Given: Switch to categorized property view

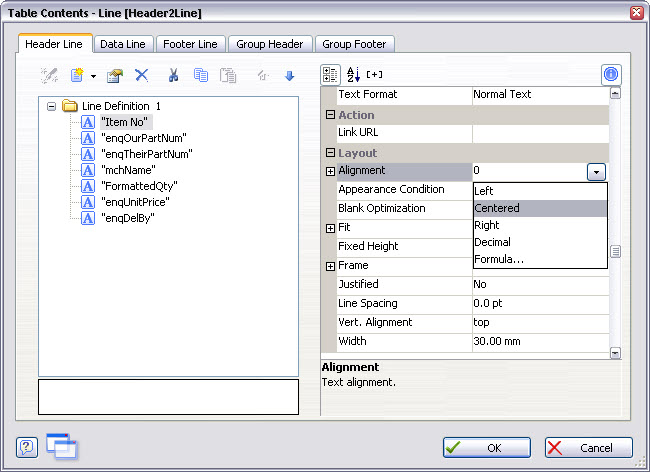Looking at the screenshot, I should coord(330,75).
